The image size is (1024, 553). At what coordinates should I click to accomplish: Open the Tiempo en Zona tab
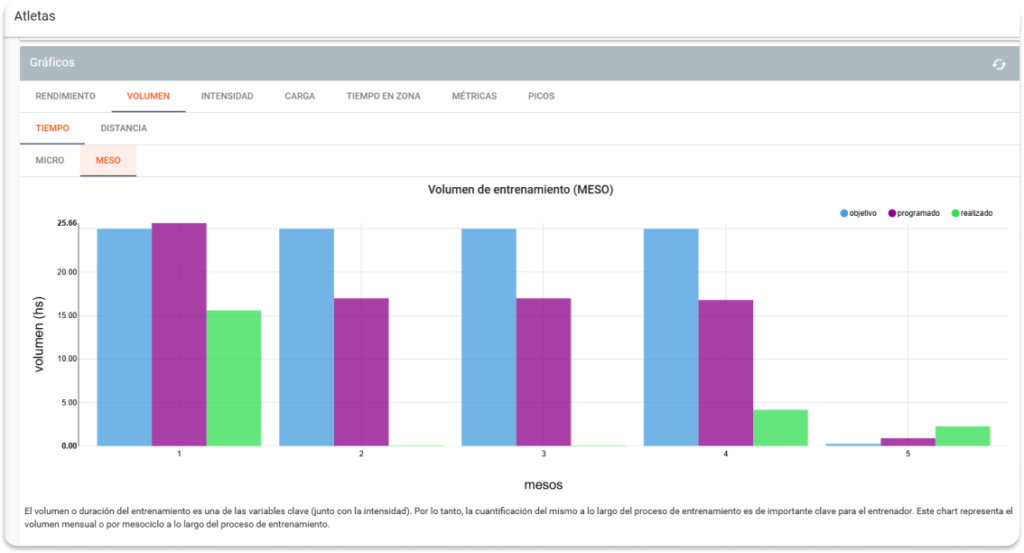coord(383,97)
